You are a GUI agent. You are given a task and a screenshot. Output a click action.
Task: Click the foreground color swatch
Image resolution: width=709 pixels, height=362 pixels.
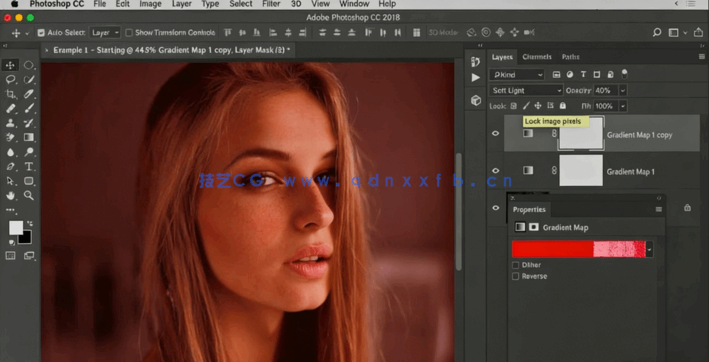15,228
